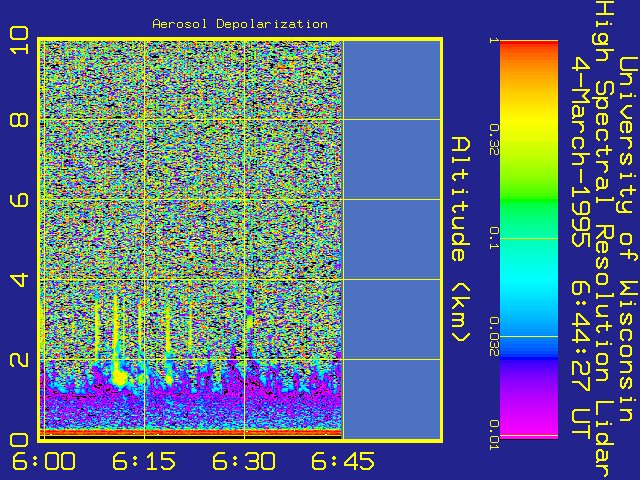Click the 'University of Wisconsin' title text
Screen dimensions: 640x480
coord(629,240)
